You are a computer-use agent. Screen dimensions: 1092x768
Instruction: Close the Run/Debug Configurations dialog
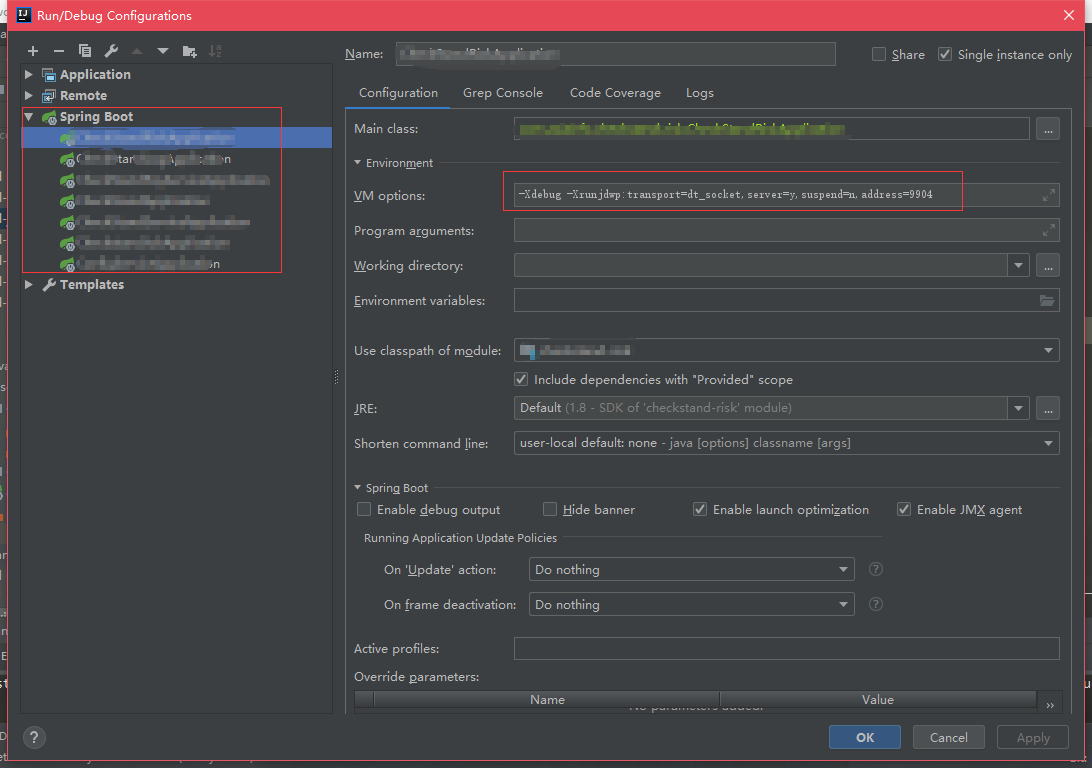click(x=1069, y=15)
